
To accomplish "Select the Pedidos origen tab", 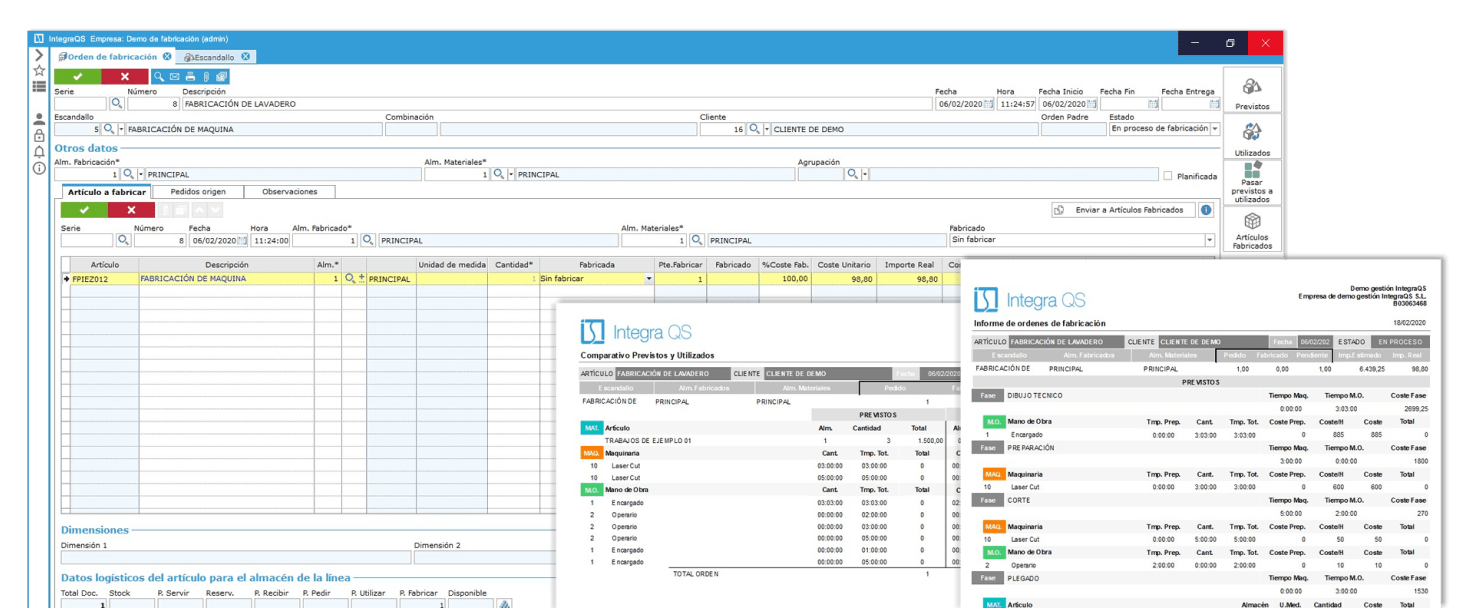I will (198, 191).
